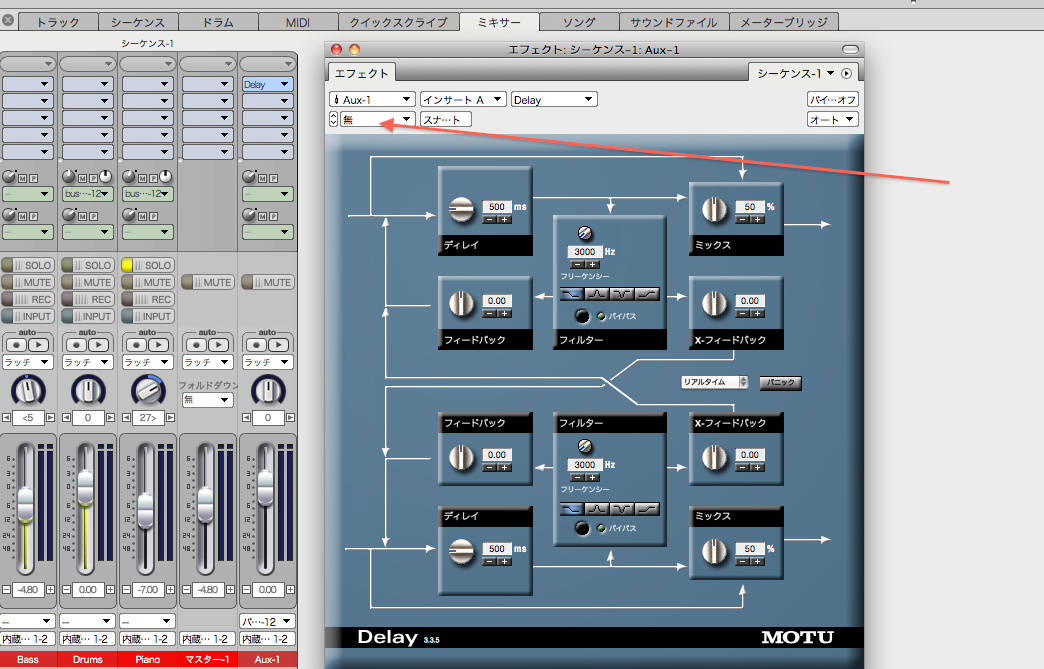The width and height of the screenshot is (1044, 669).
Task: Open the インサート A dropdown
Action: [x=463, y=100]
